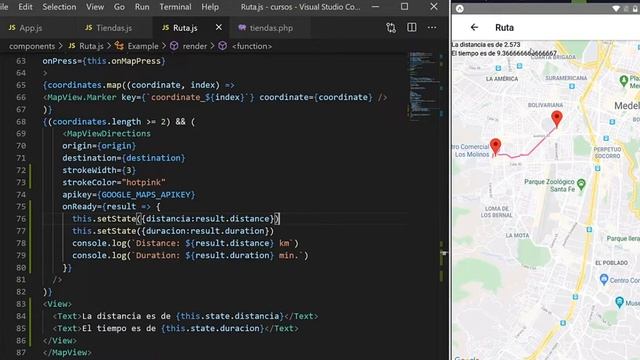Click this.state.duracion on line 85

click(212, 328)
